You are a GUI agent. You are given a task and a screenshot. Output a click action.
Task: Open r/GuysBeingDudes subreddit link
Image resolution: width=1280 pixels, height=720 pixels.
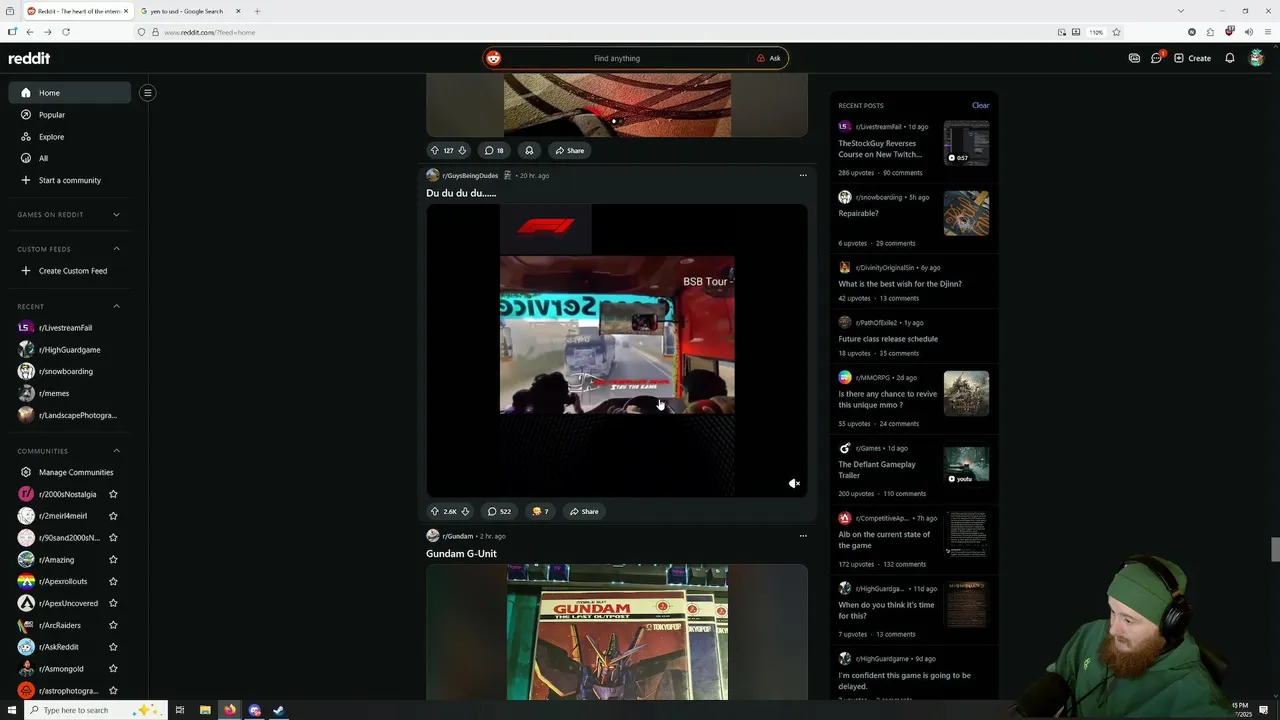click(x=470, y=175)
